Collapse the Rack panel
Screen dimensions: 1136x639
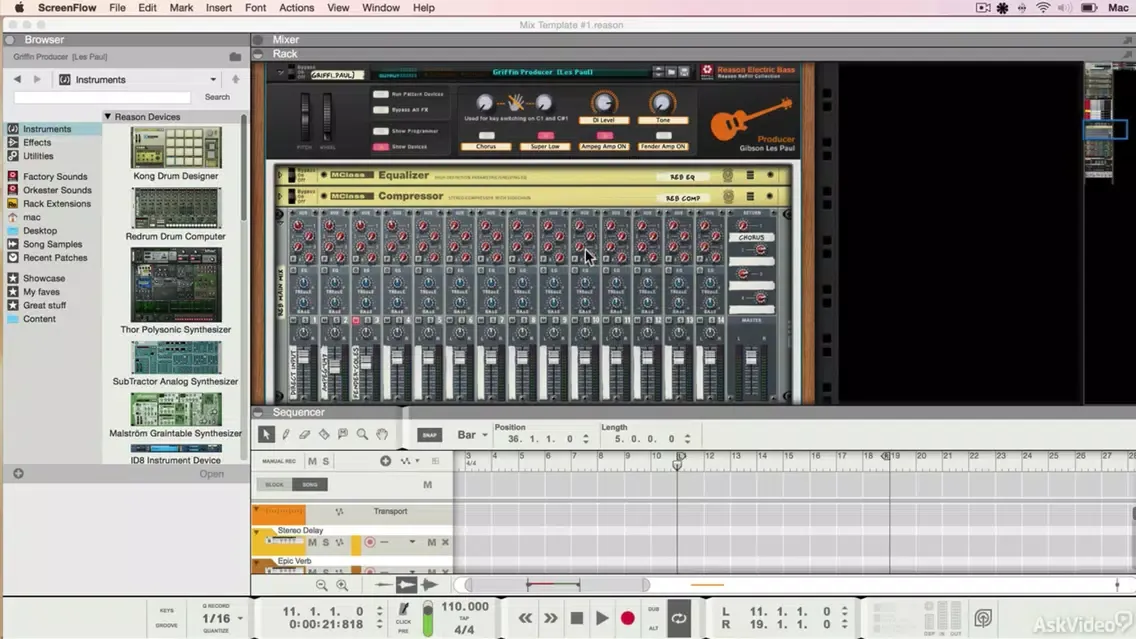coord(258,54)
